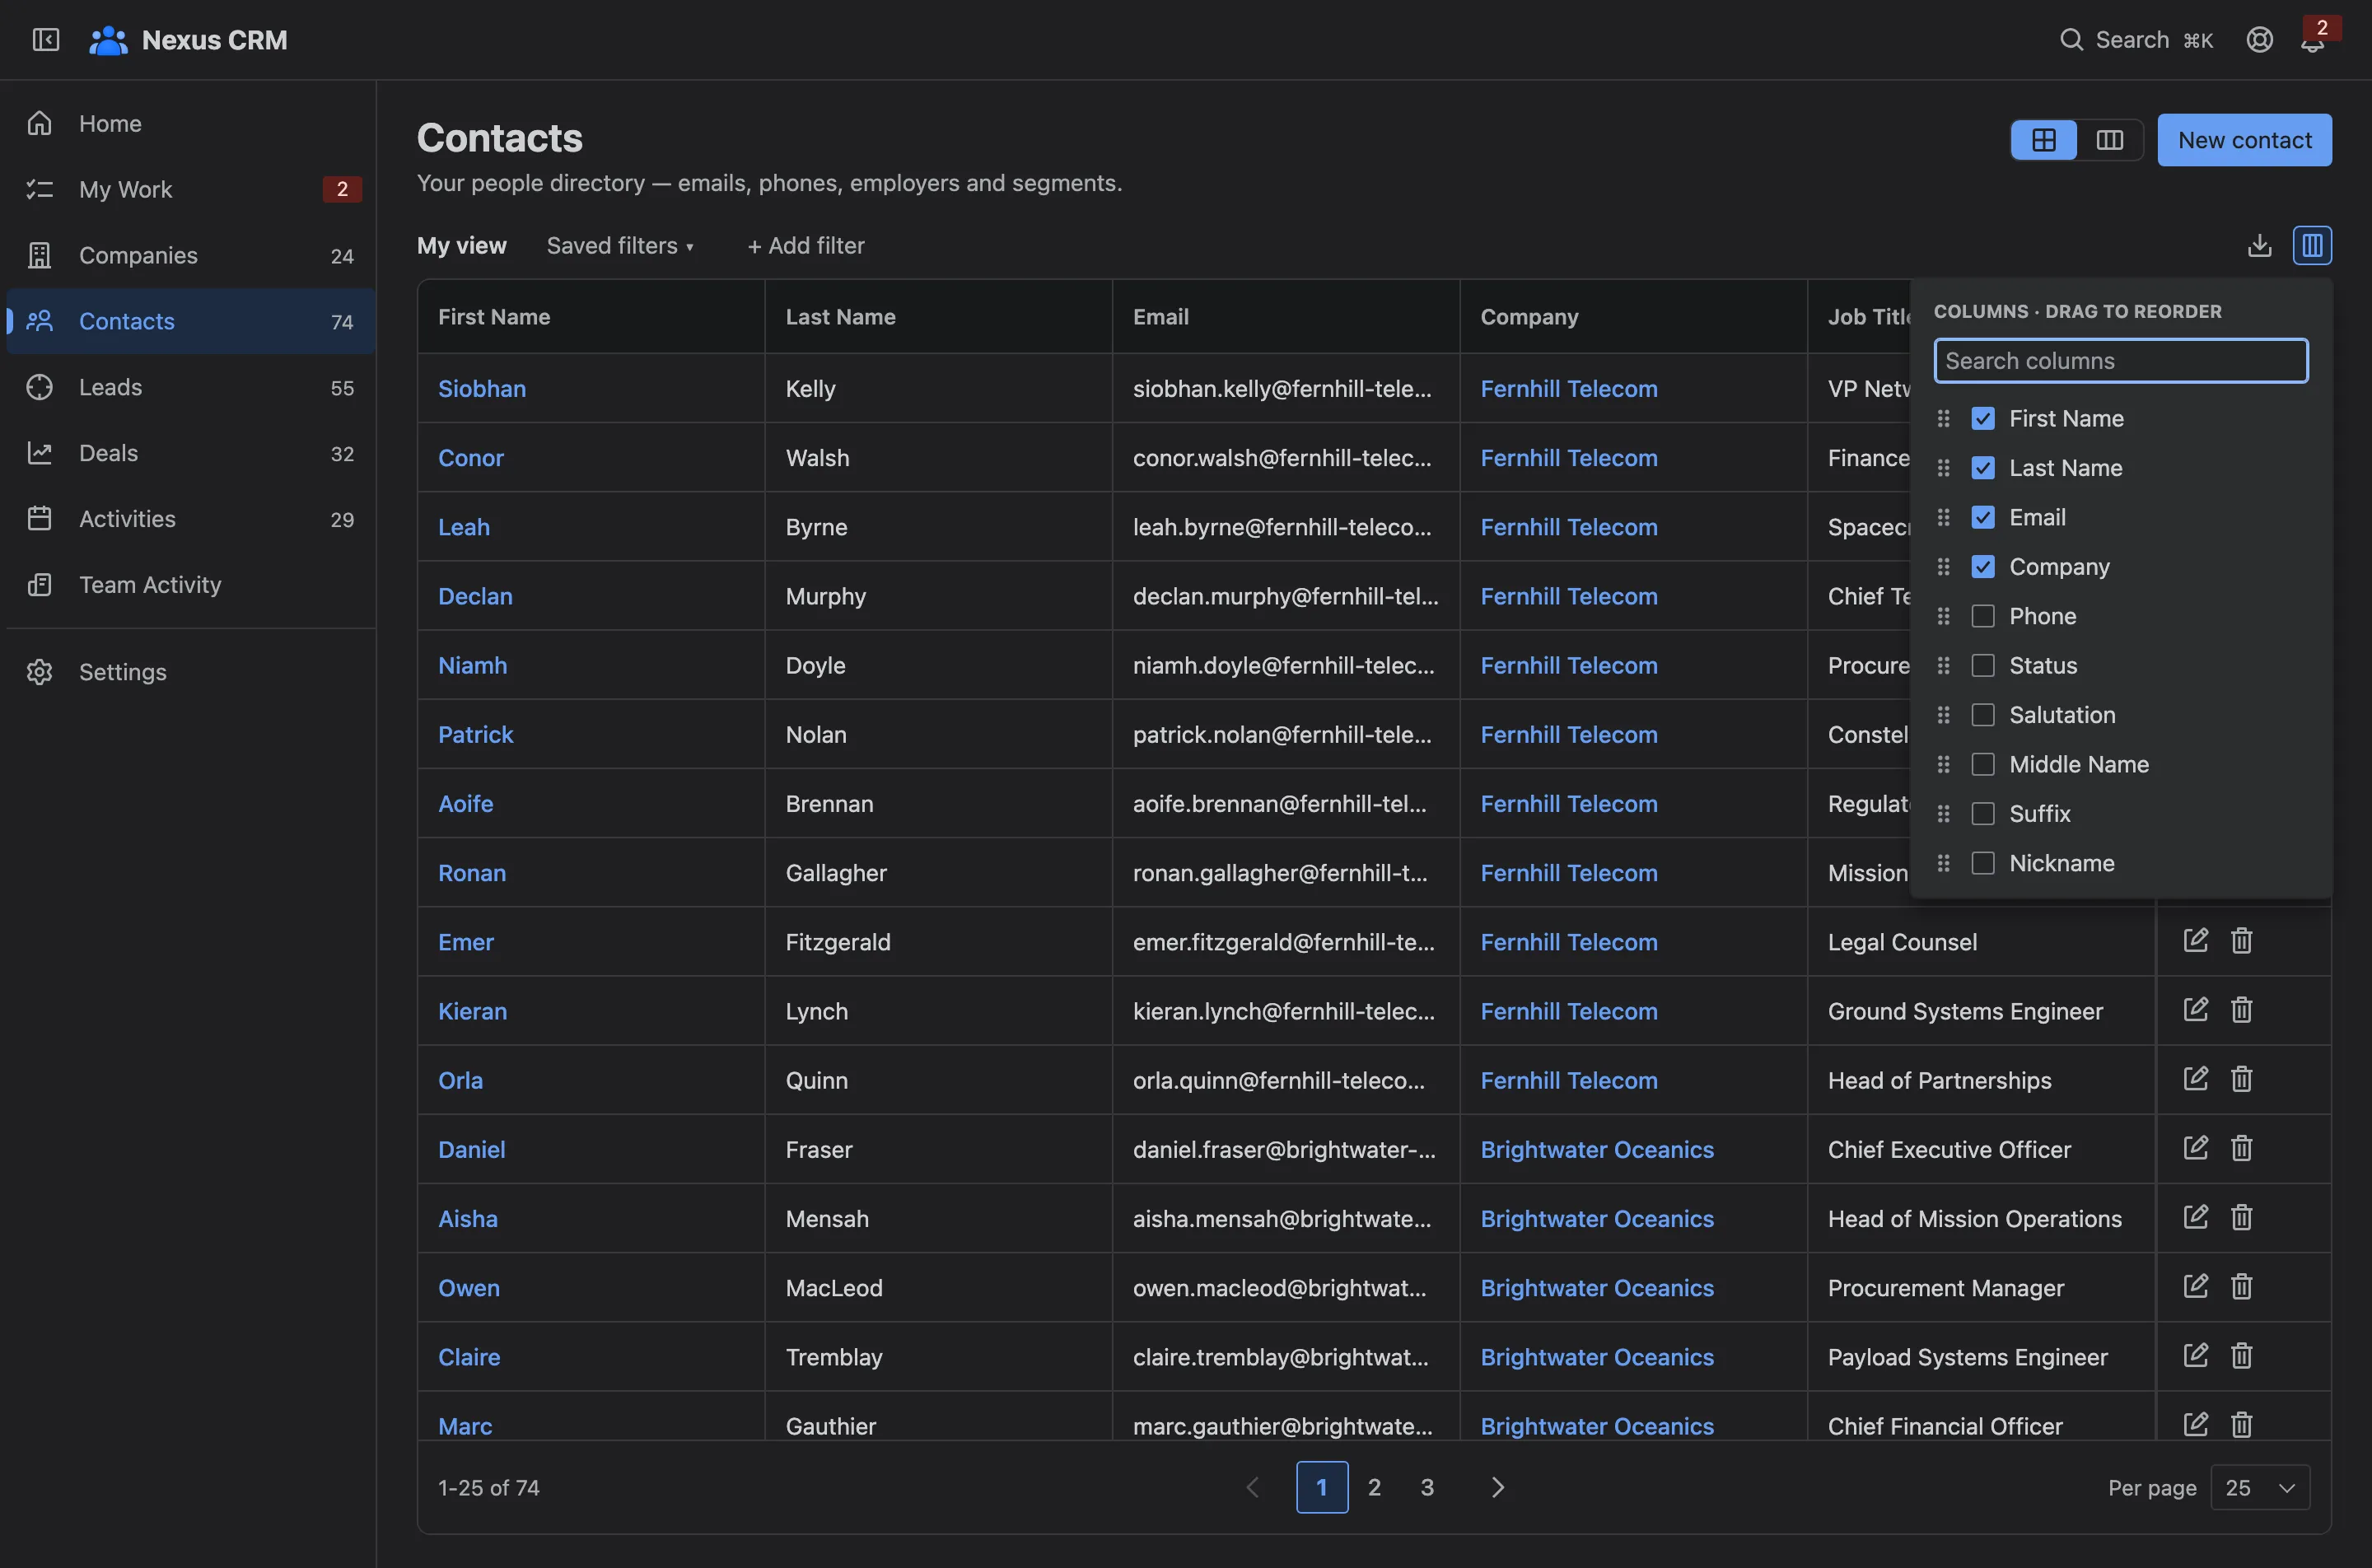Image resolution: width=2372 pixels, height=1568 pixels.
Task: Switch to board columns view icon
Action: [x=2110, y=140]
